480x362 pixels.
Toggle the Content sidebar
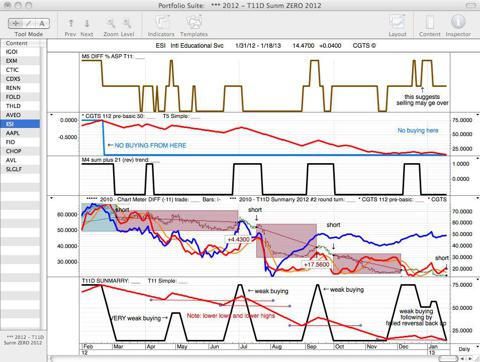[x=430, y=23]
